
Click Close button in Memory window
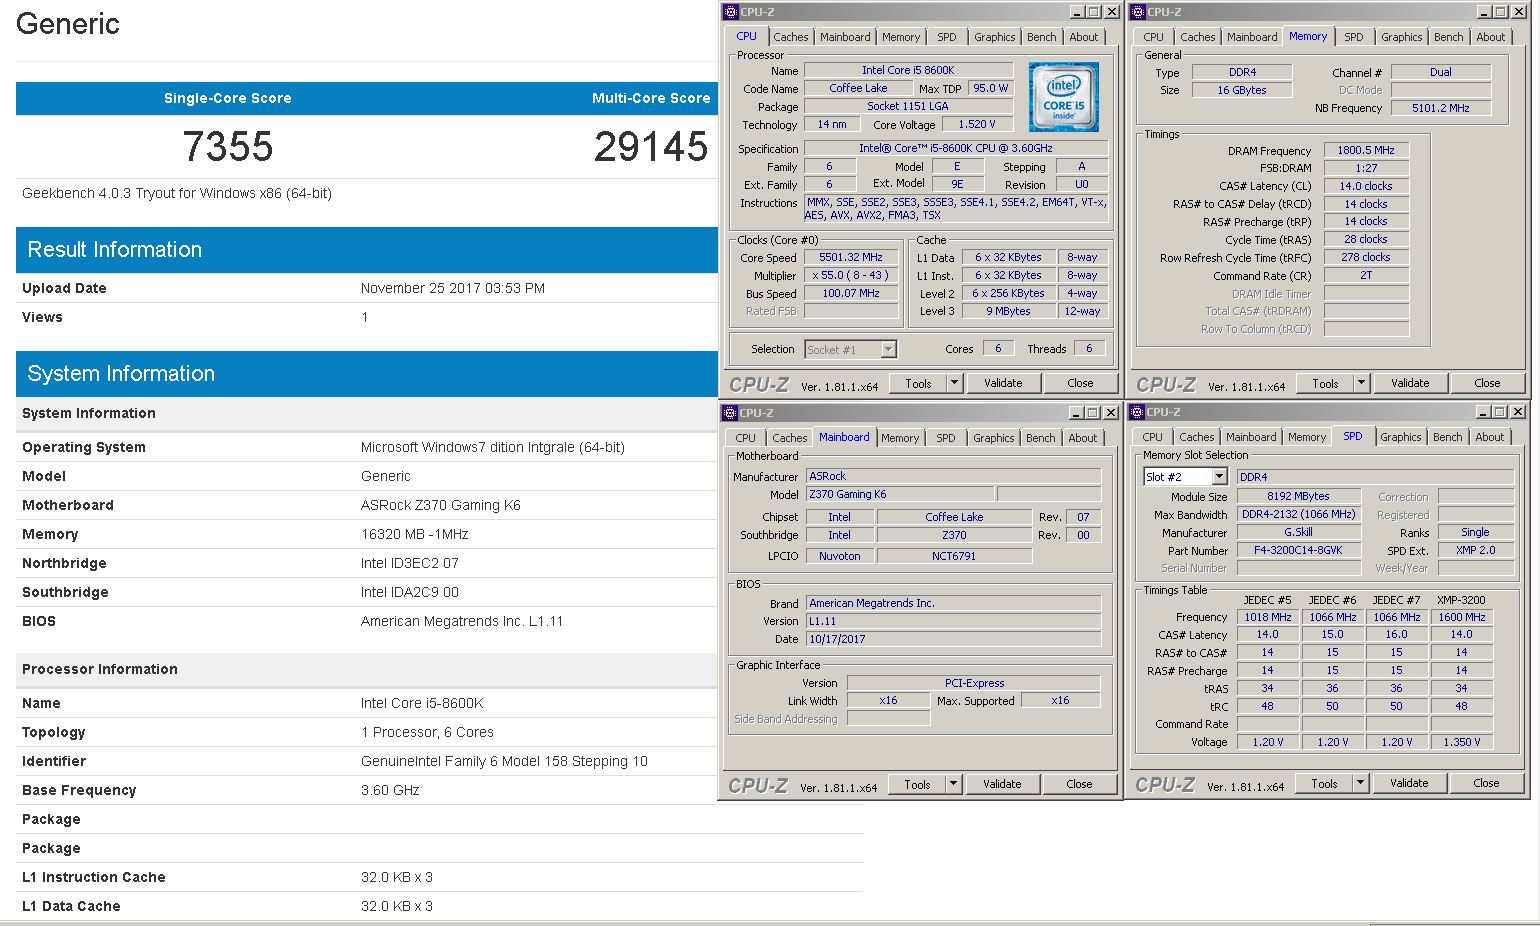click(x=1487, y=383)
